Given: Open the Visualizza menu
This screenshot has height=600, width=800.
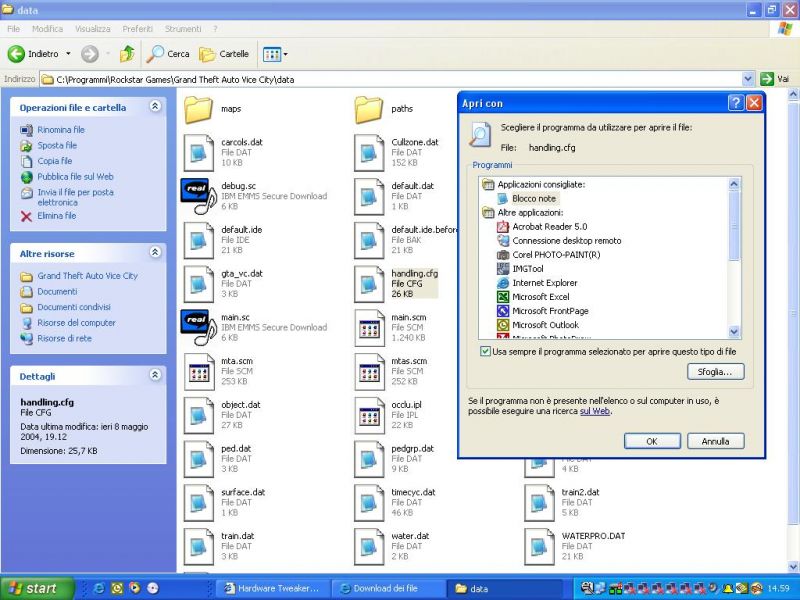Looking at the screenshot, I should tap(93, 29).
